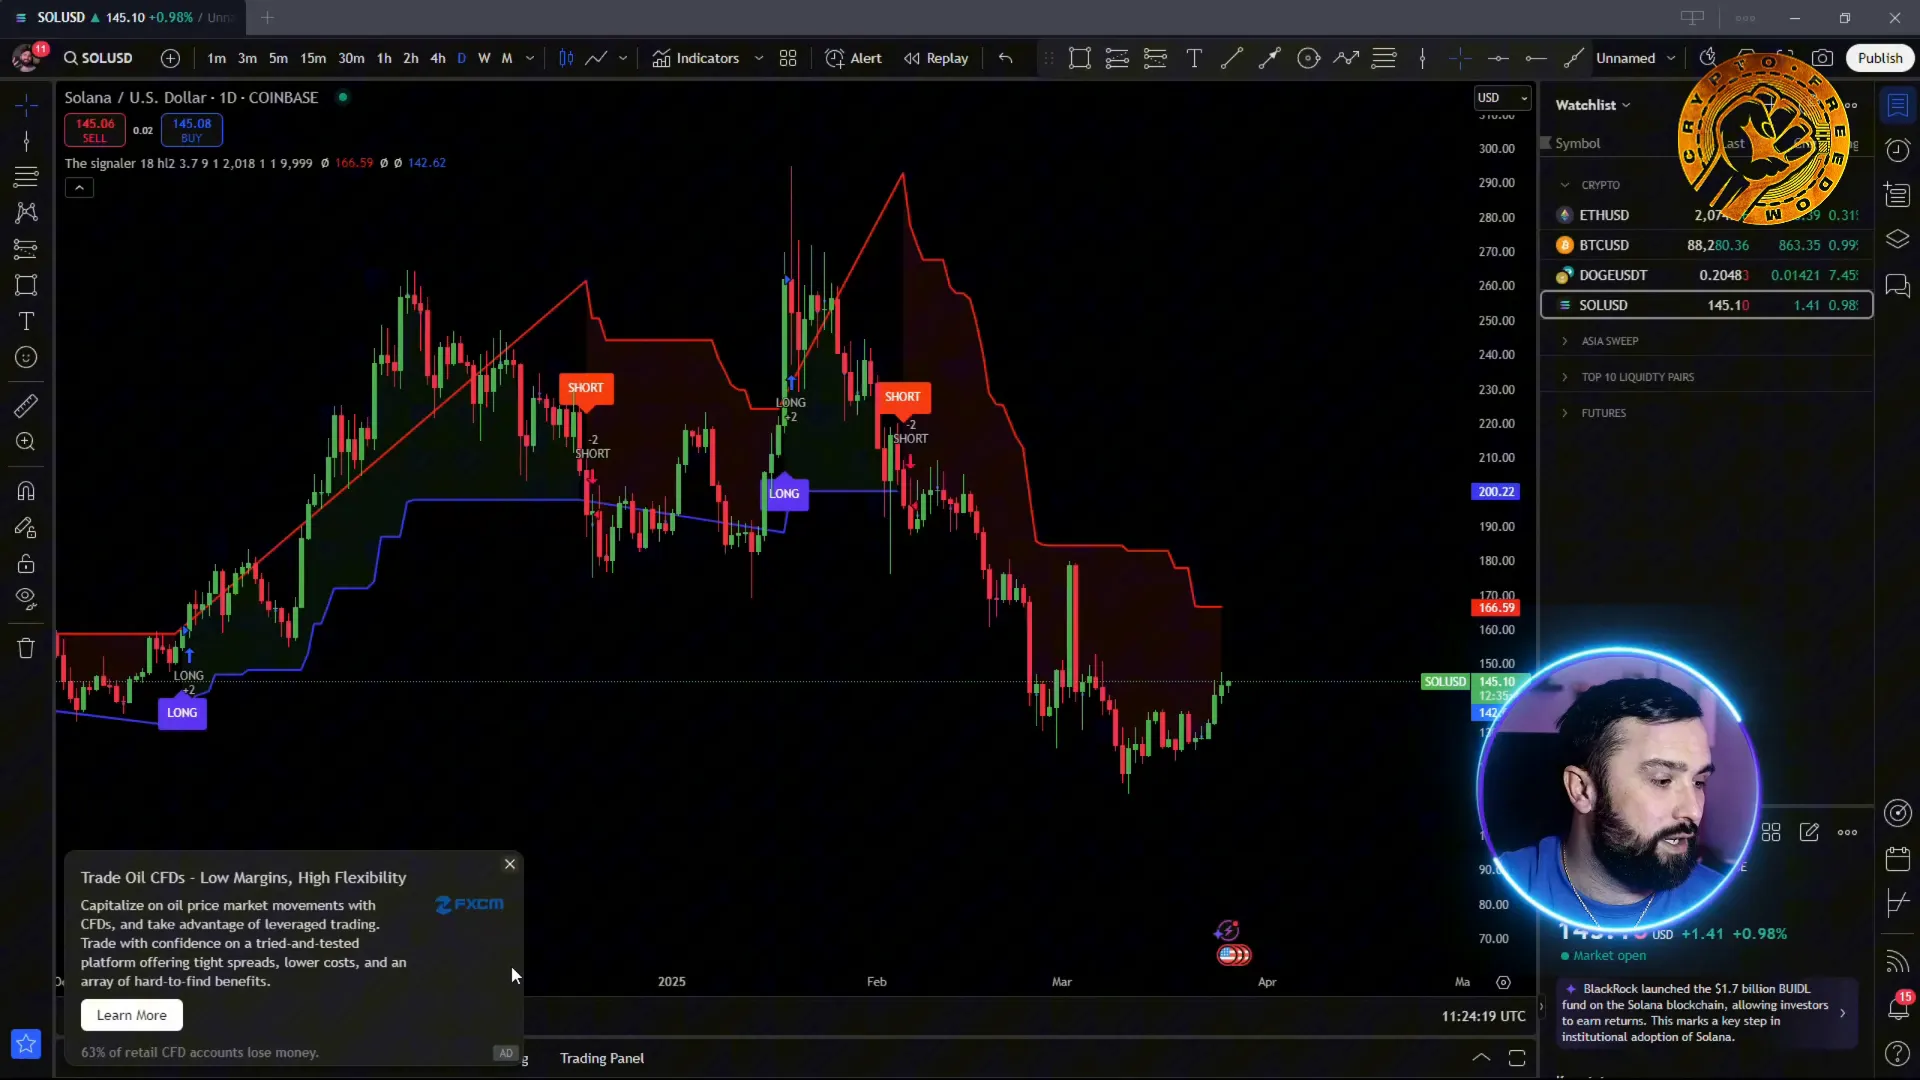1920x1080 pixels.
Task: Add a symbol to compare with plus icon
Action: (x=171, y=58)
